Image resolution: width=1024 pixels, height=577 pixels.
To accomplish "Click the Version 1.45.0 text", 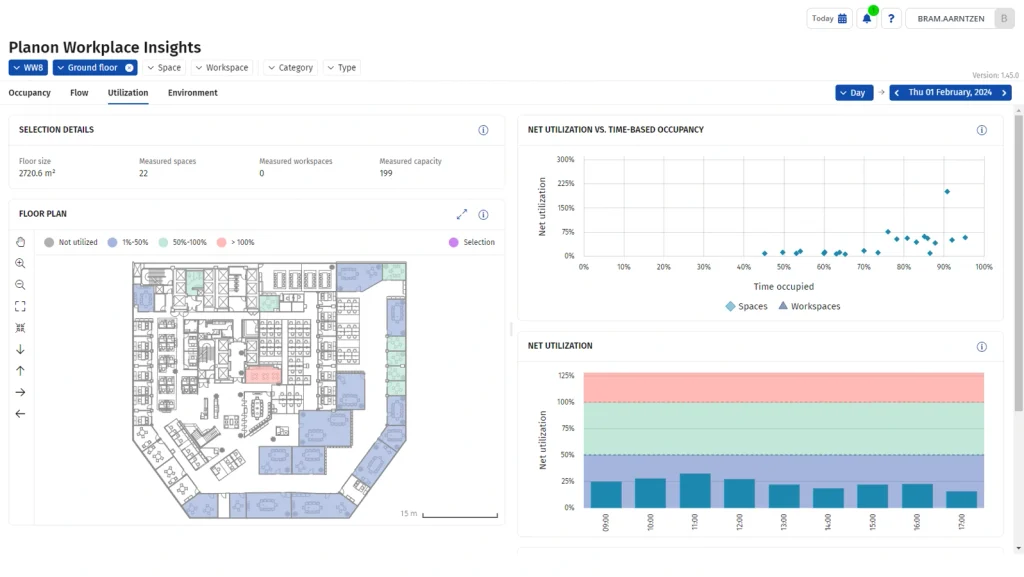I will [x=995, y=75].
